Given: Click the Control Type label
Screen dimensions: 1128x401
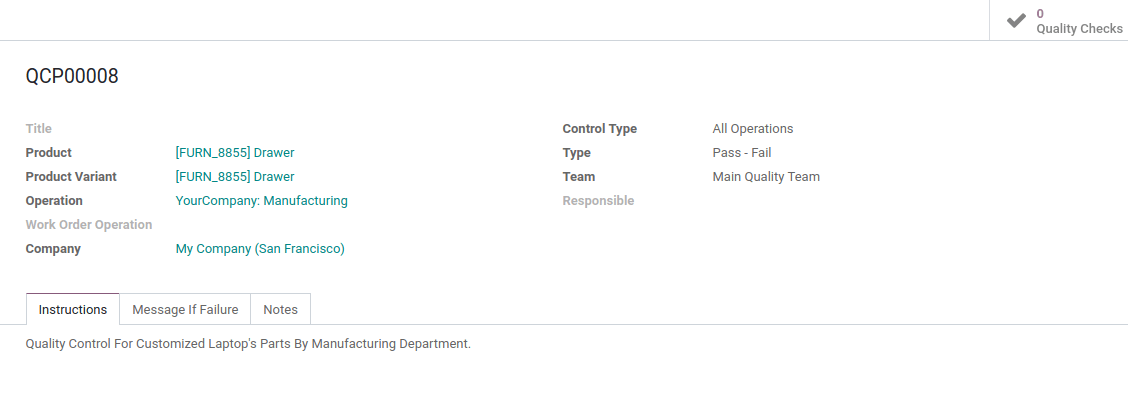Looking at the screenshot, I should (x=600, y=129).
